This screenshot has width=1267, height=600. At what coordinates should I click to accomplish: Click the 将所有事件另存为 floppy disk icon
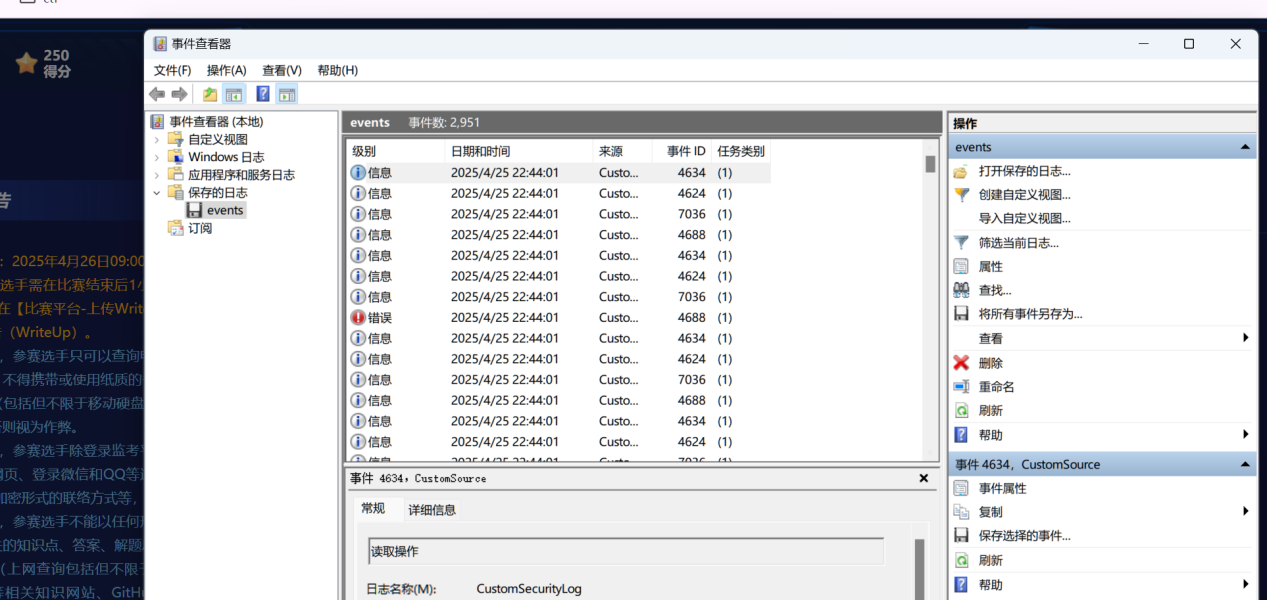click(961, 314)
